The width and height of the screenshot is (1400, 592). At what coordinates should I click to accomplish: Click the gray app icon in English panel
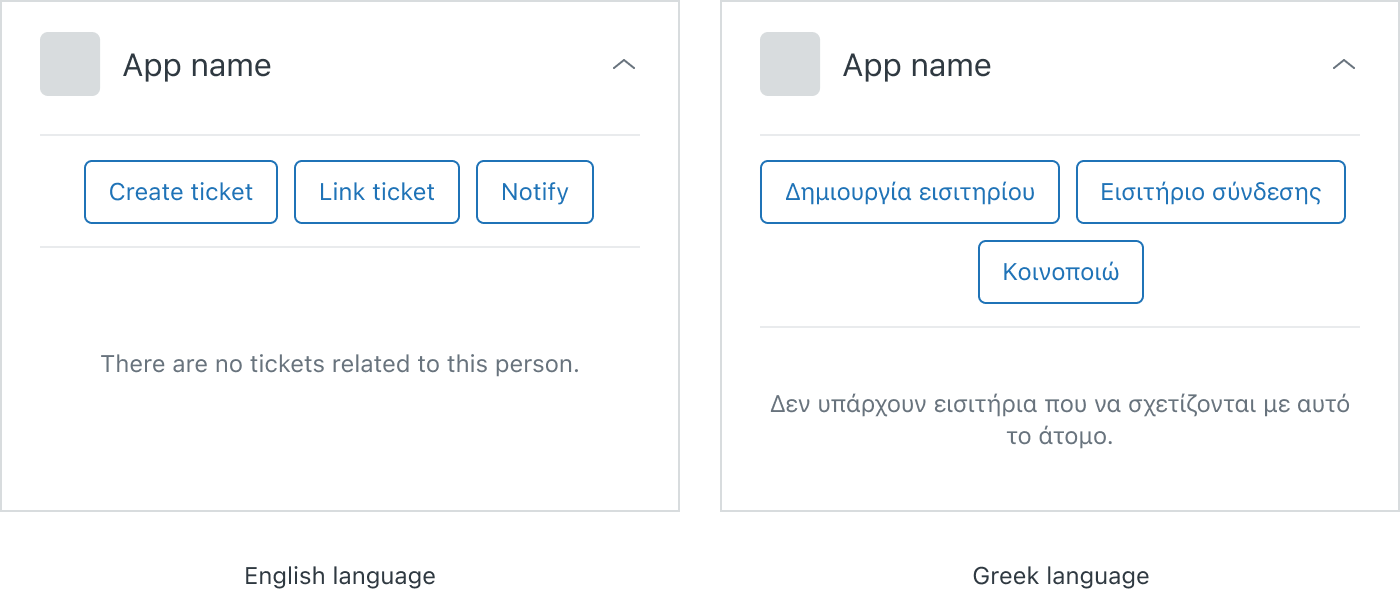70,64
